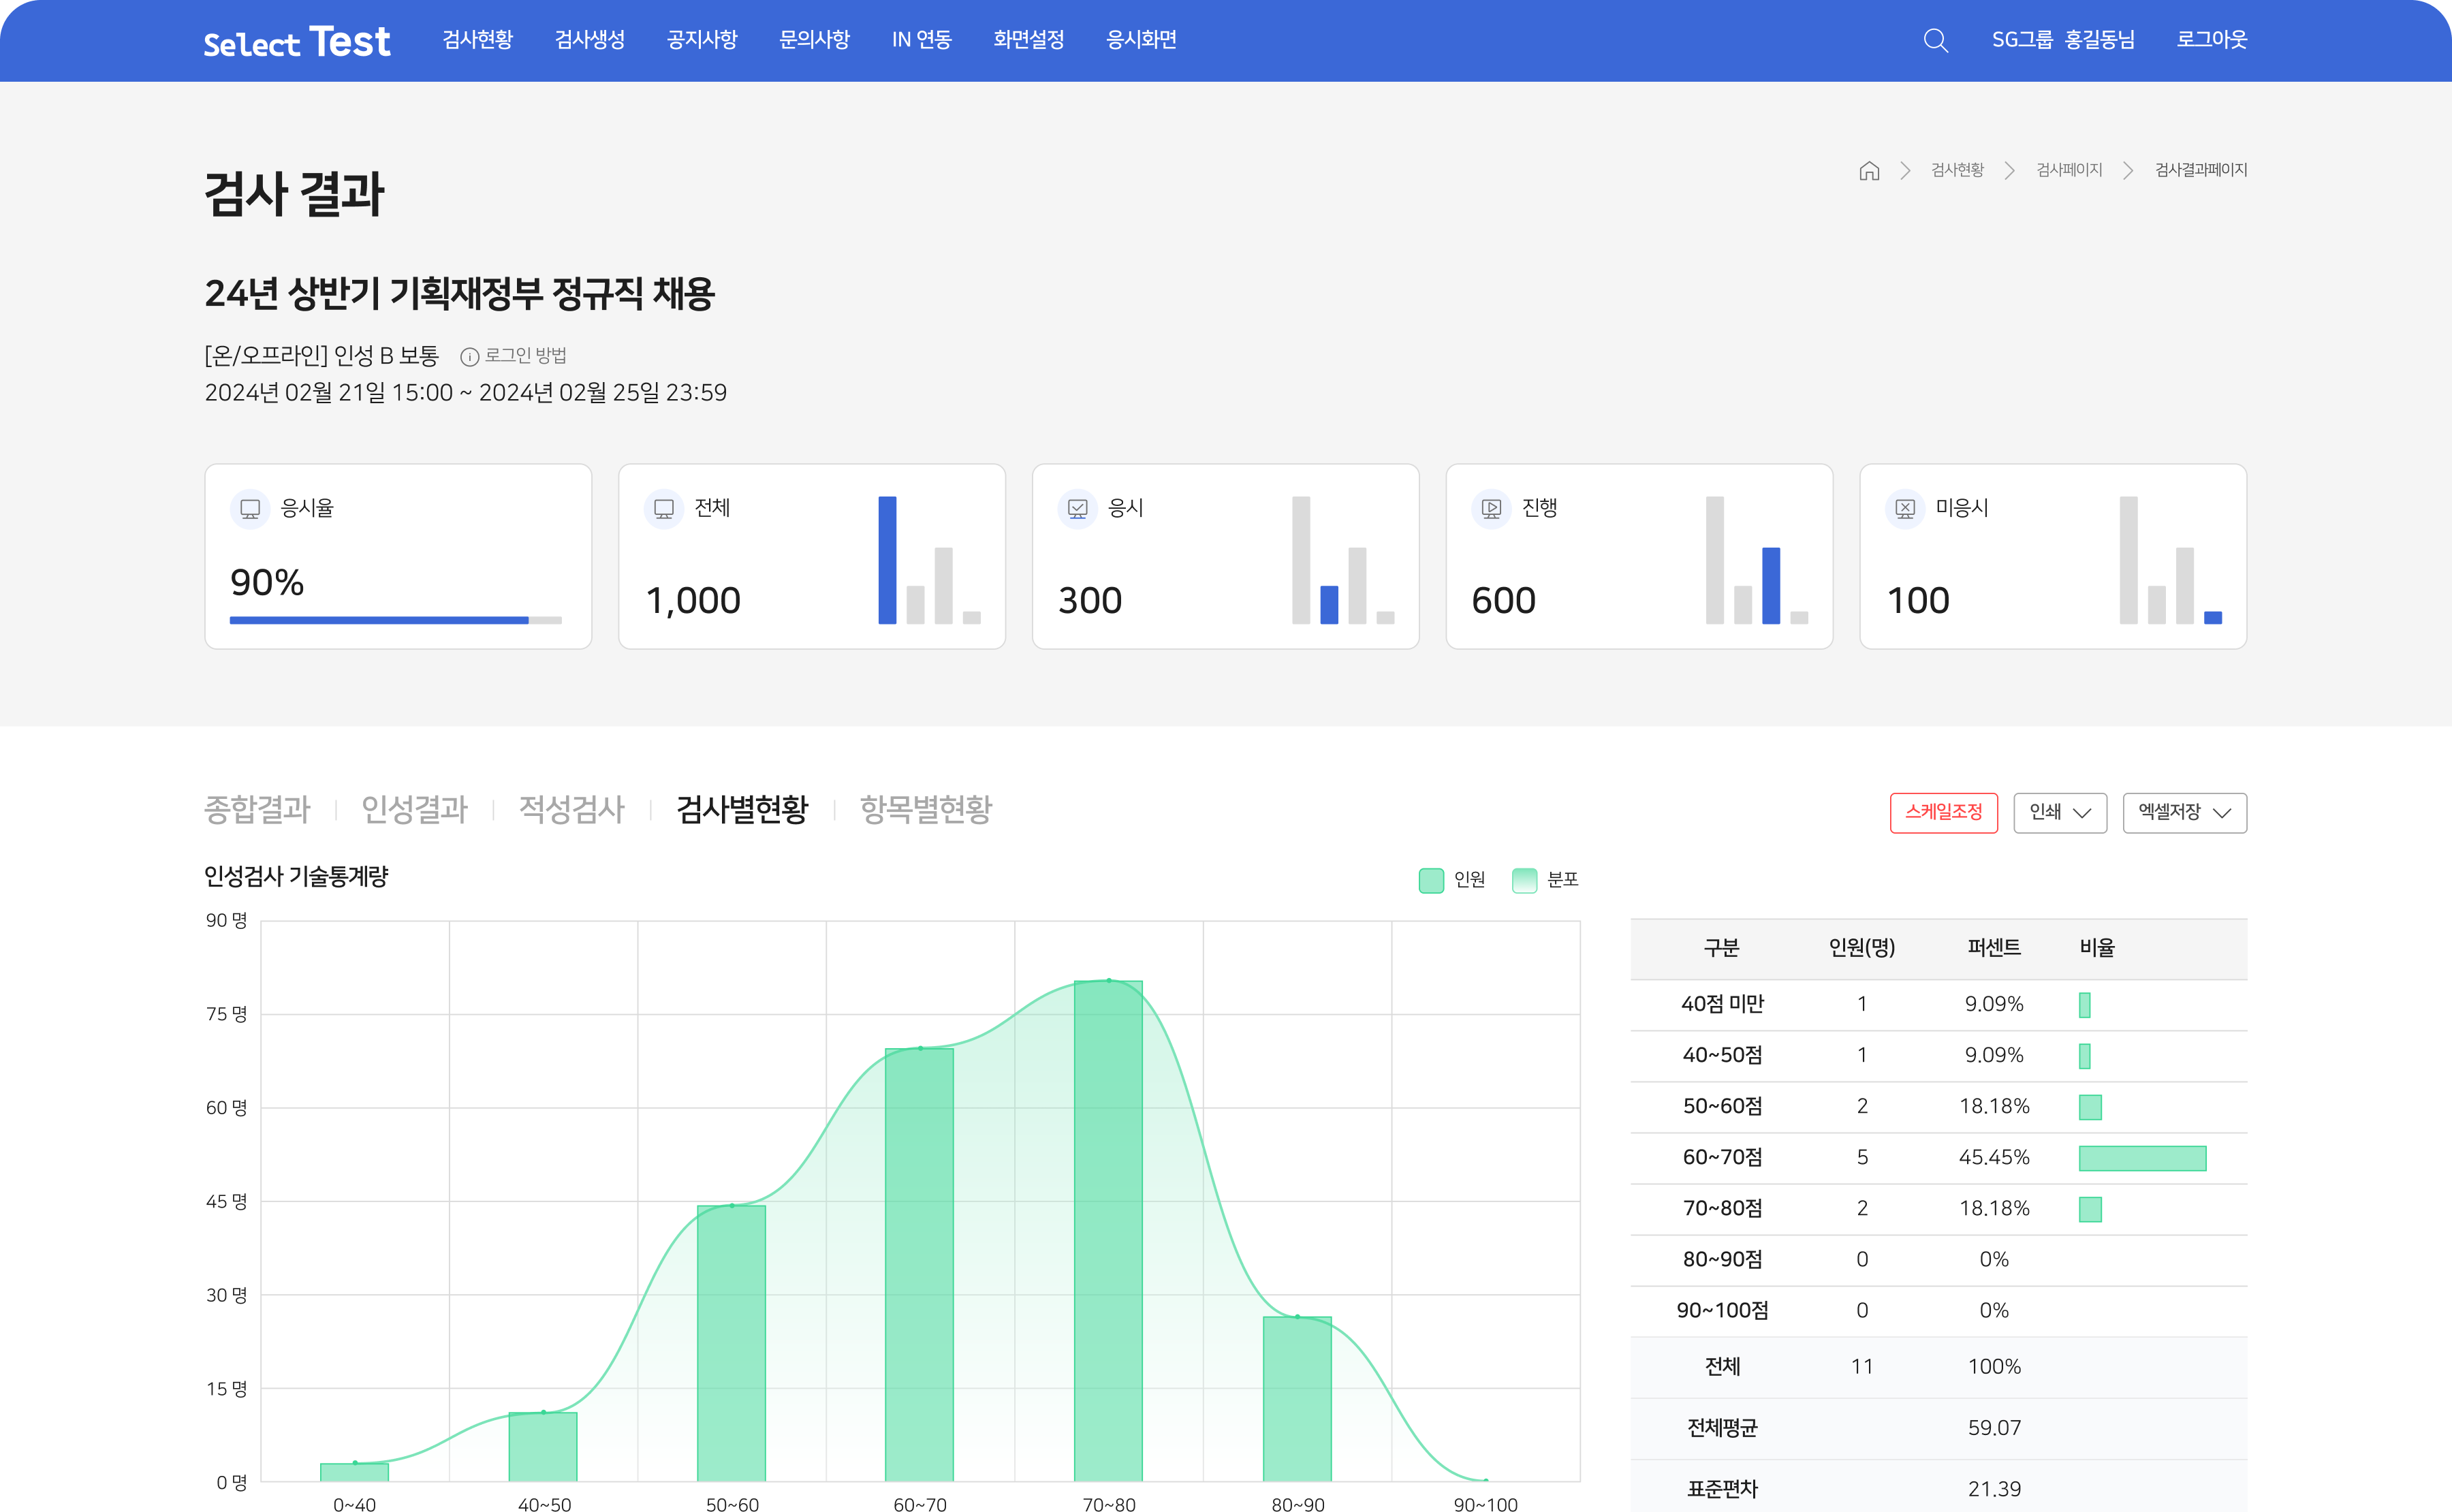The width and height of the screenshot is (2452, 1512).
Task: Open the 문의사항 menu
Action: (814, 40)
